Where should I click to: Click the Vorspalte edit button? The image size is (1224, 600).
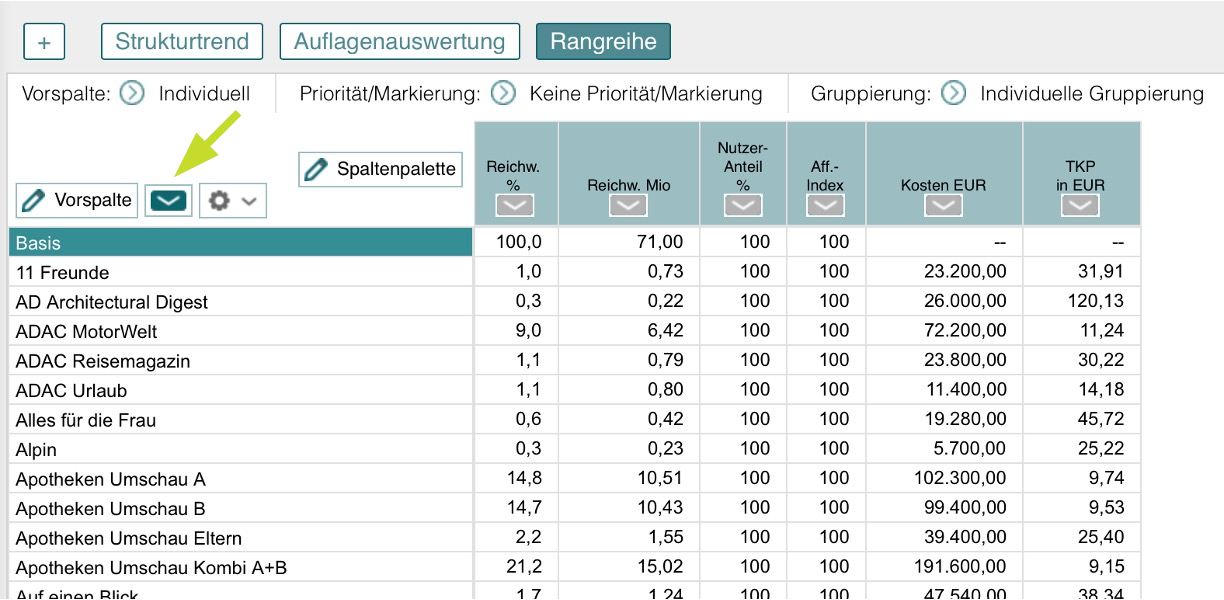75,200
